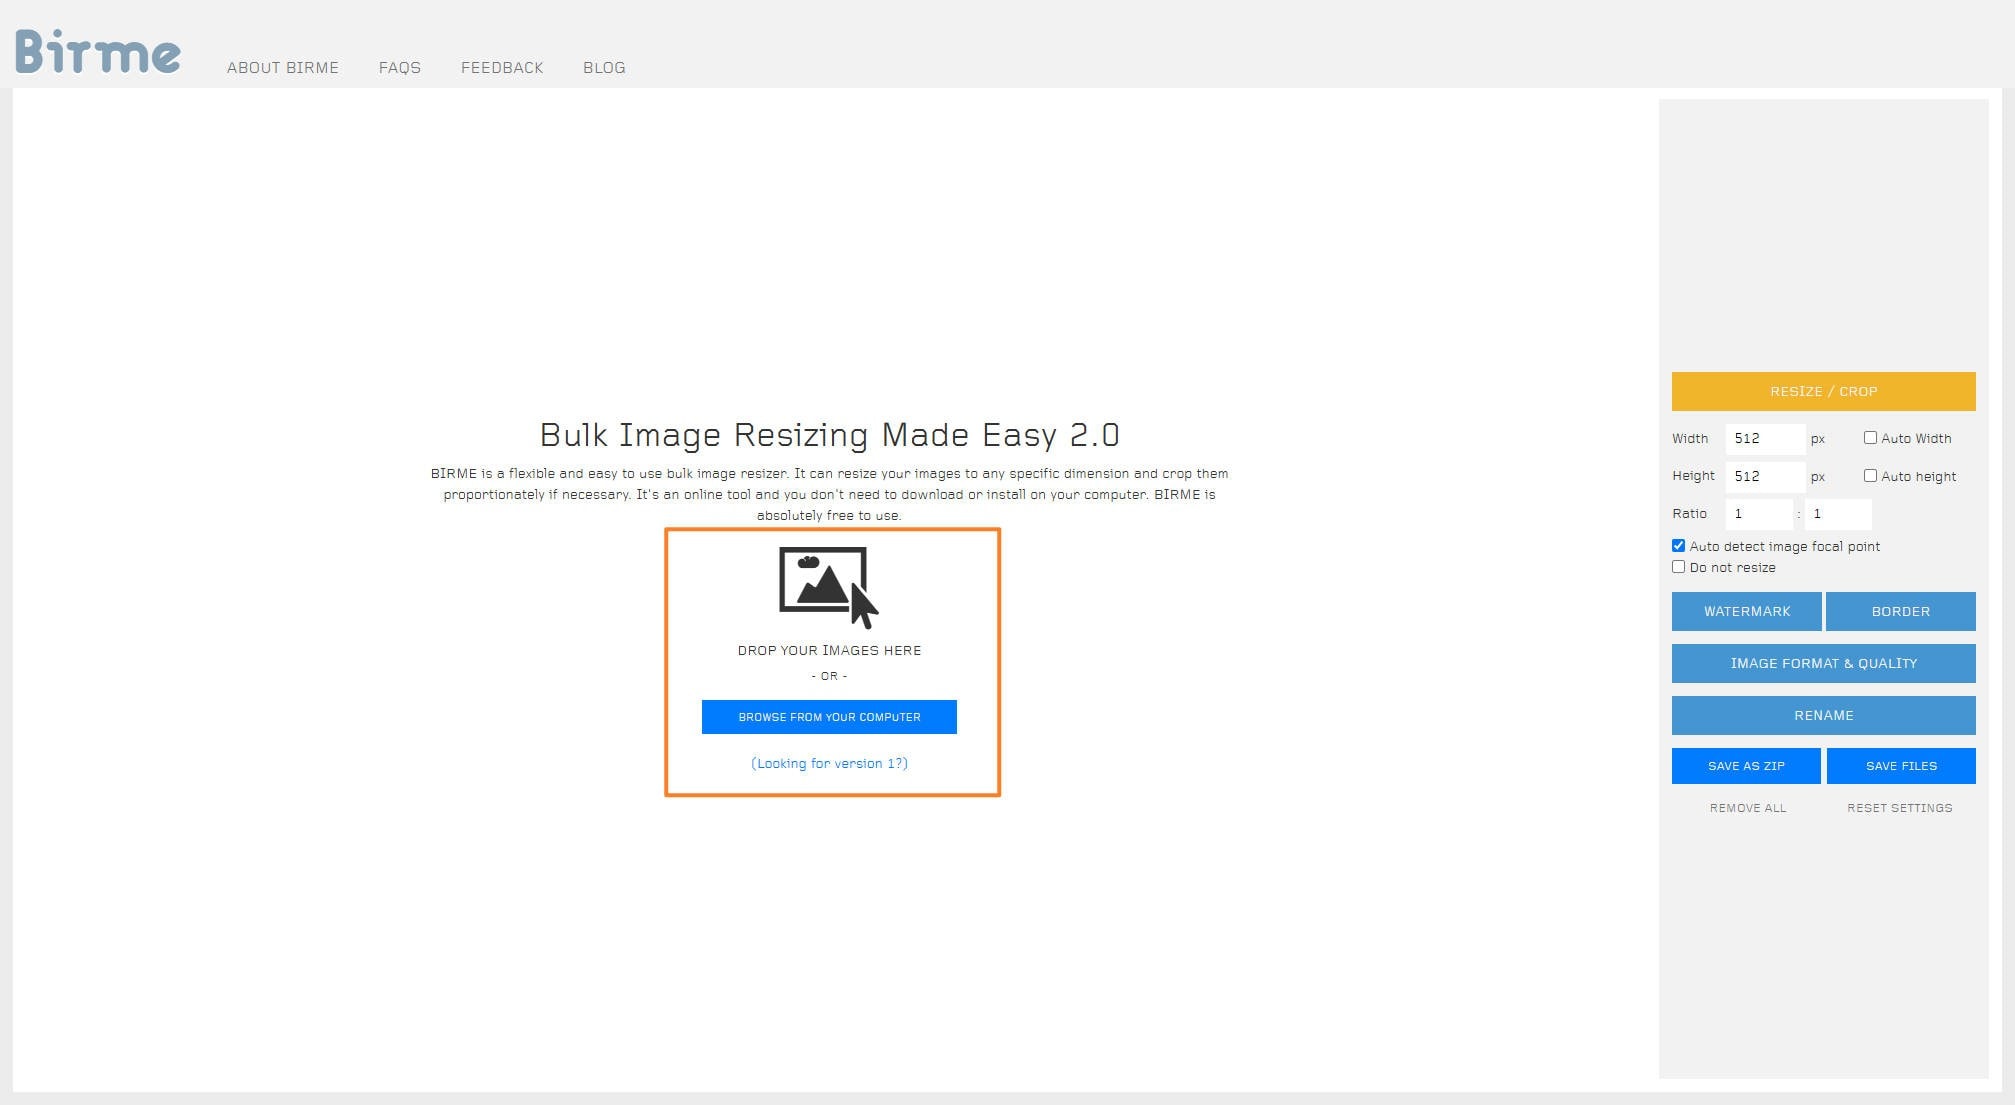
Task: Expand Image Format & Quality section
Action: pos(1823,663)
